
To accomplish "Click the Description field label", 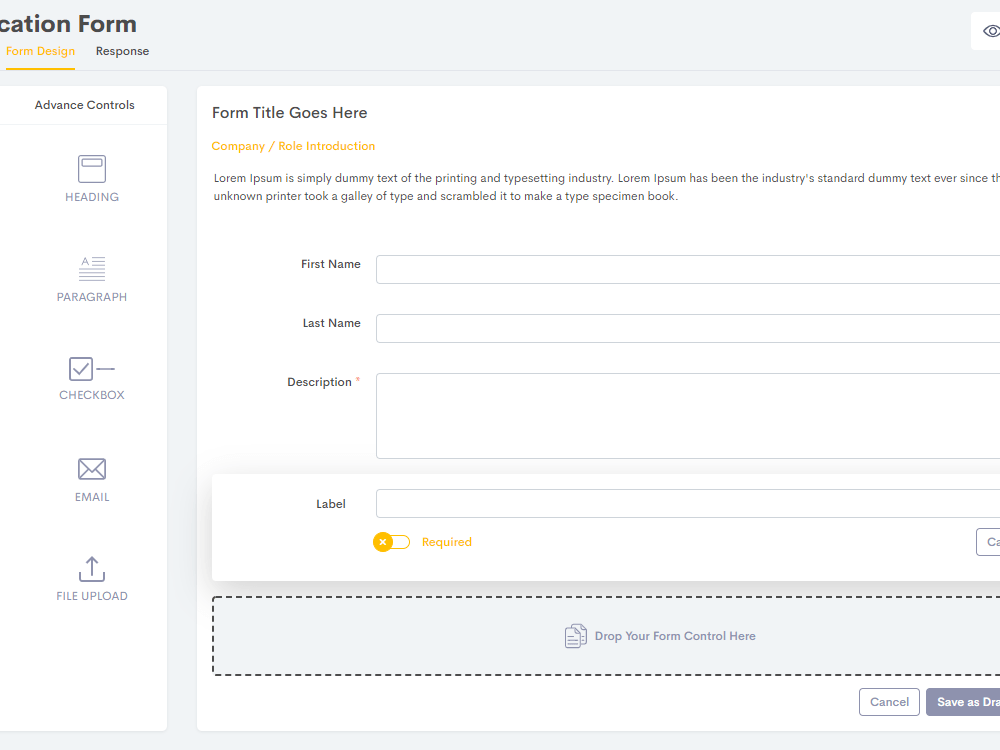I will (x=319, y=382).
